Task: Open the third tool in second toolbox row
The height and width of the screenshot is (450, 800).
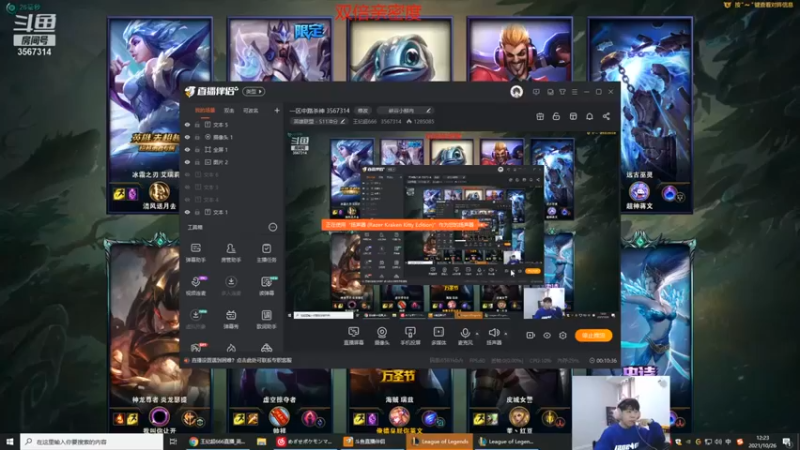Action: tap(266, 286)
